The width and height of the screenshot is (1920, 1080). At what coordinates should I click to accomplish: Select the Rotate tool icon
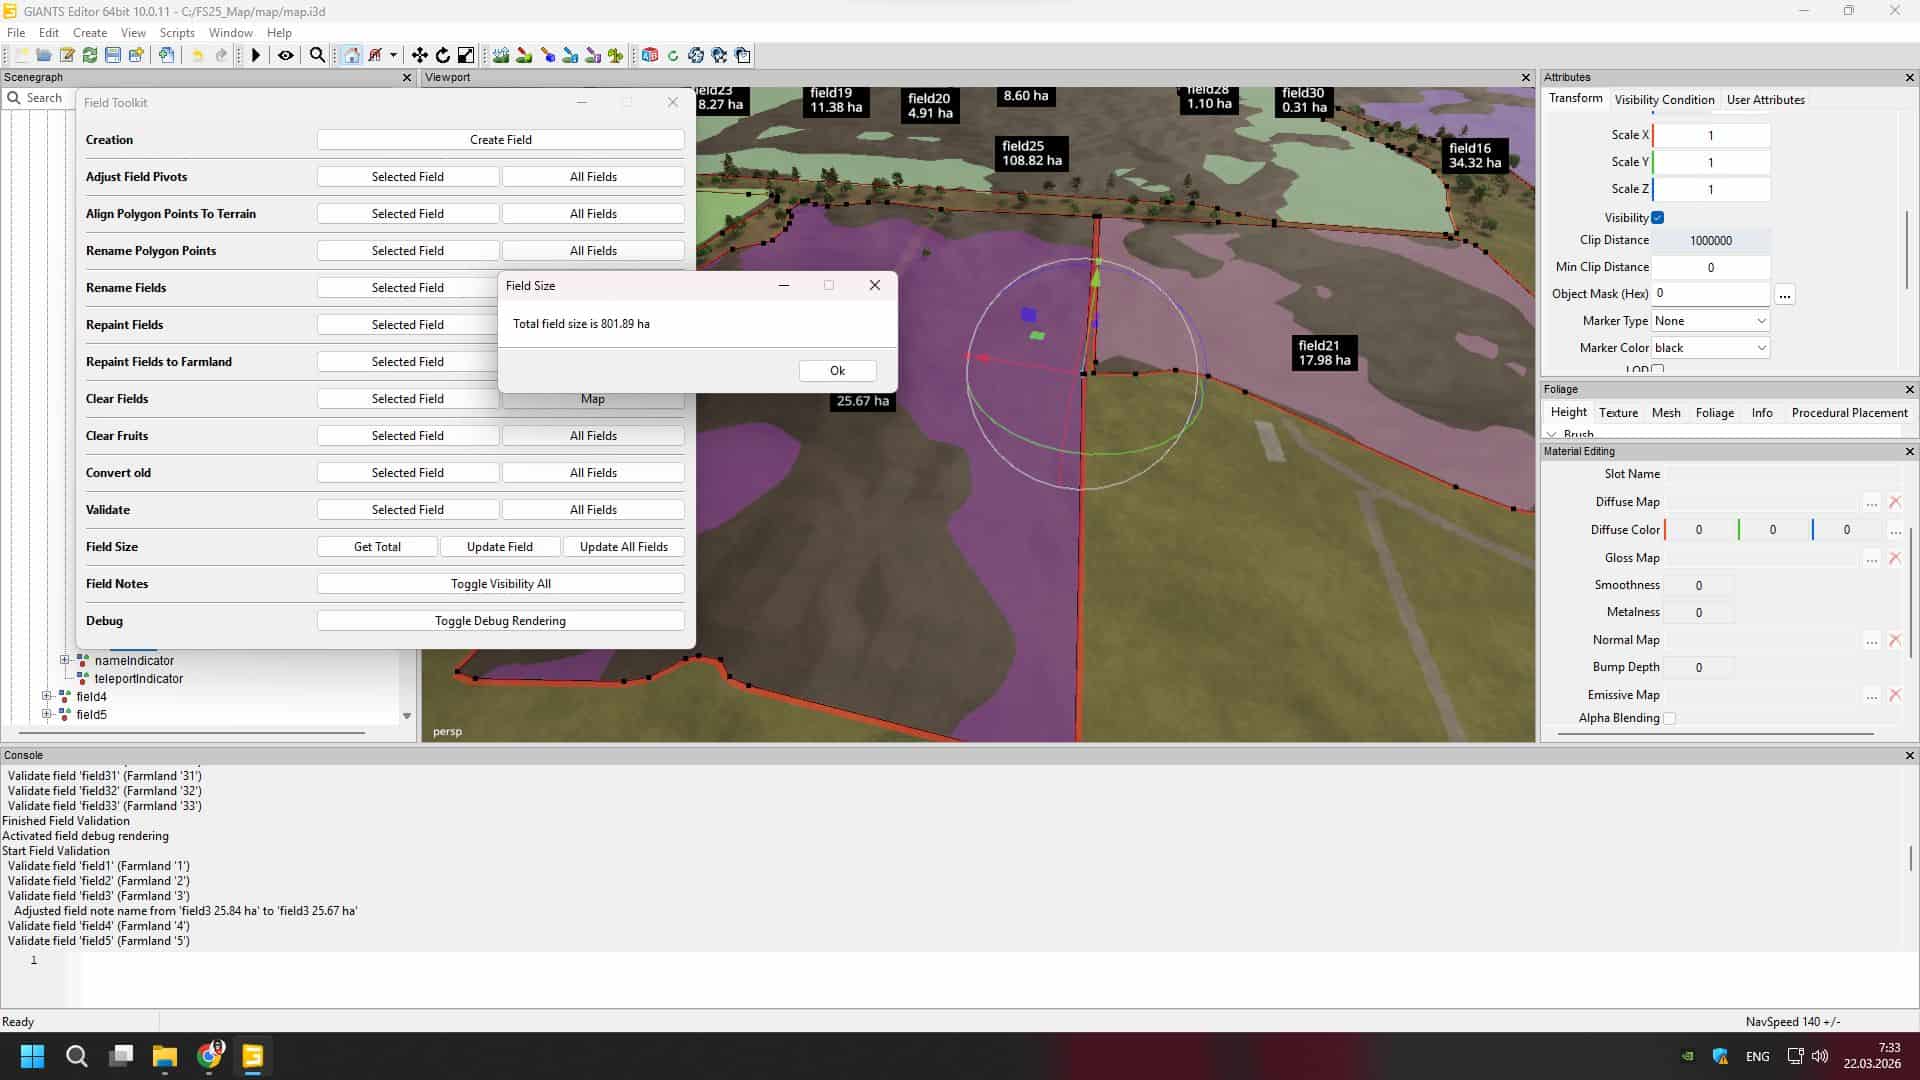443,55
